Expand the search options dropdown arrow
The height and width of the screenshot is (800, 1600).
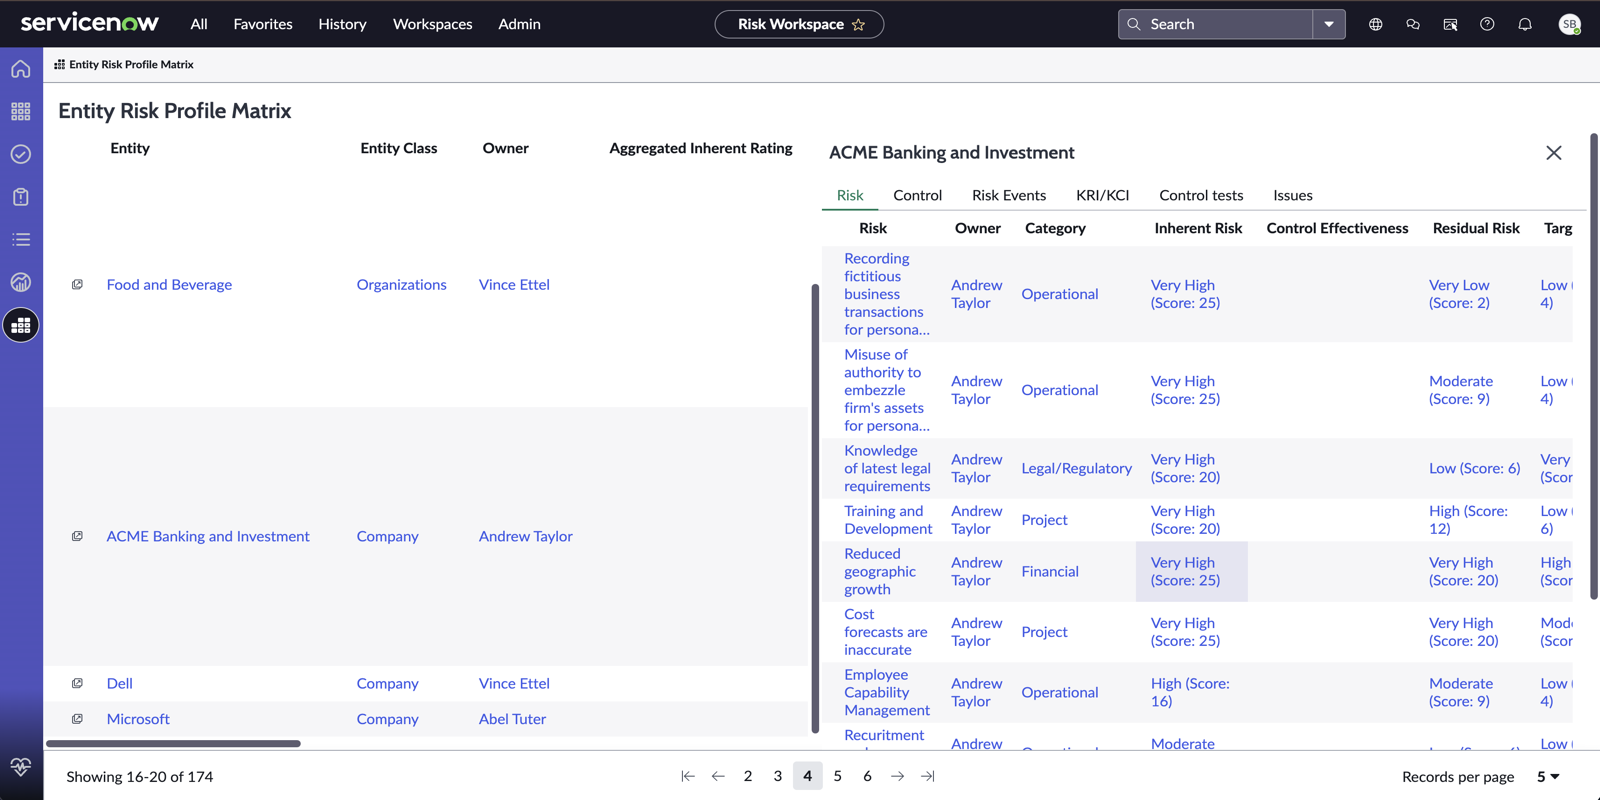[x=1329, y=24]
